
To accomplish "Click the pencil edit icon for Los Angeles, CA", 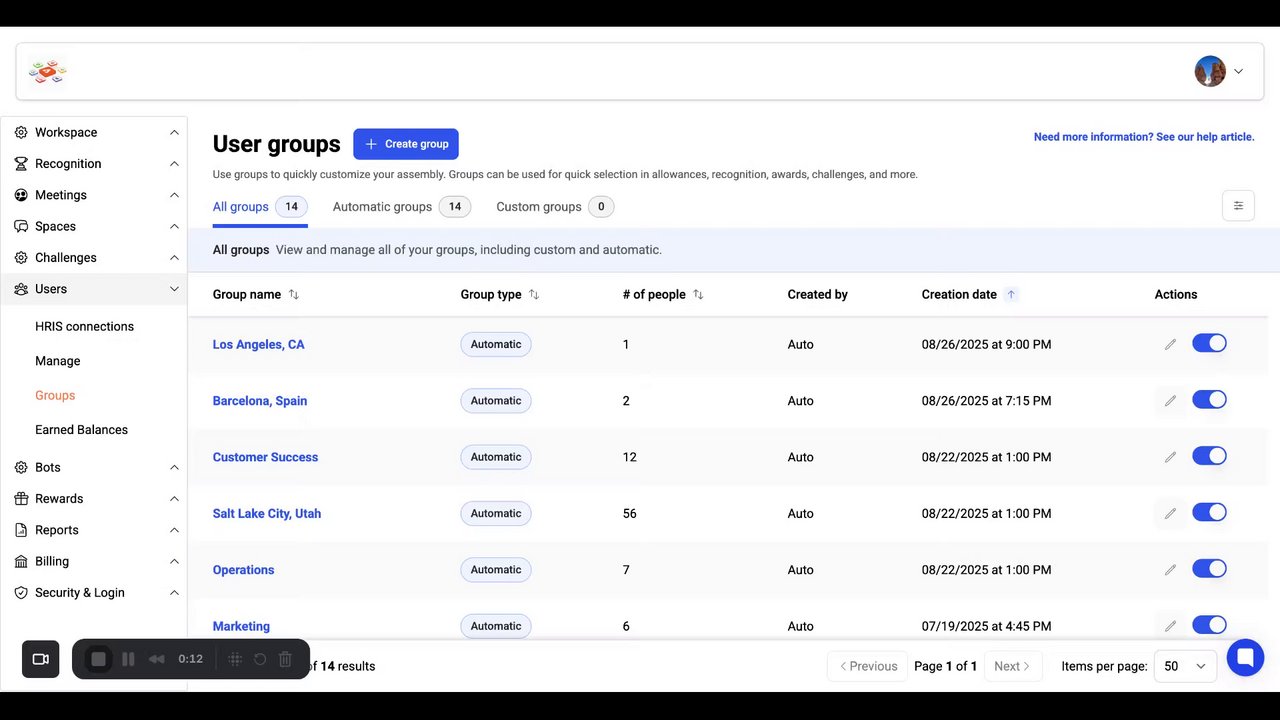I will (1170, 344).
